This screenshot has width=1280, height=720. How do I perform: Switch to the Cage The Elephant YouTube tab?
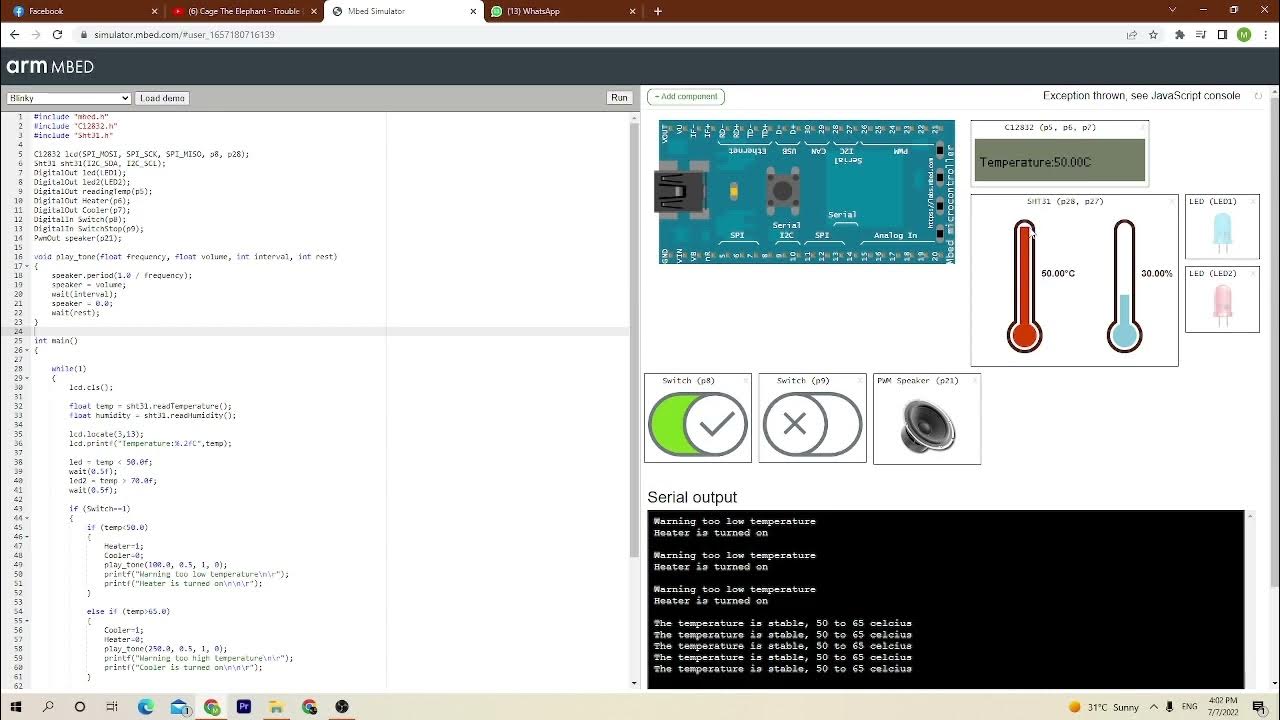(x=244, y=11)
